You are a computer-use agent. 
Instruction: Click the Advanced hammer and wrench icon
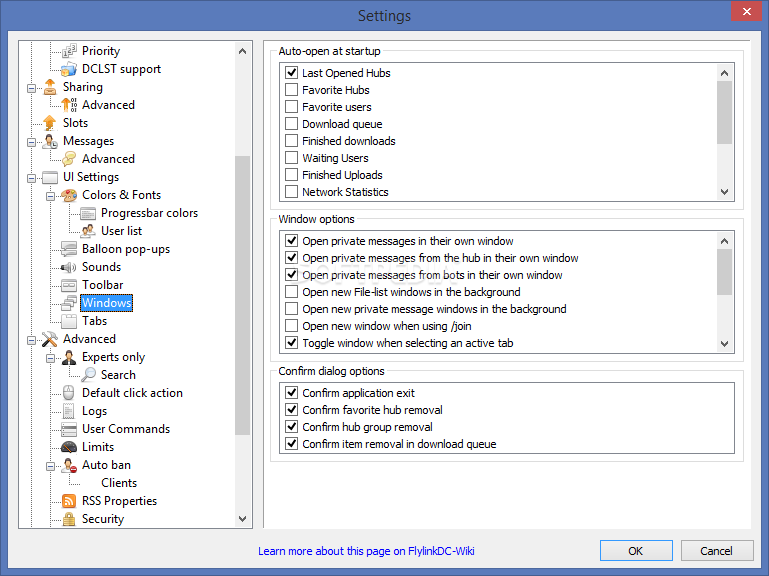coord(50,339)
